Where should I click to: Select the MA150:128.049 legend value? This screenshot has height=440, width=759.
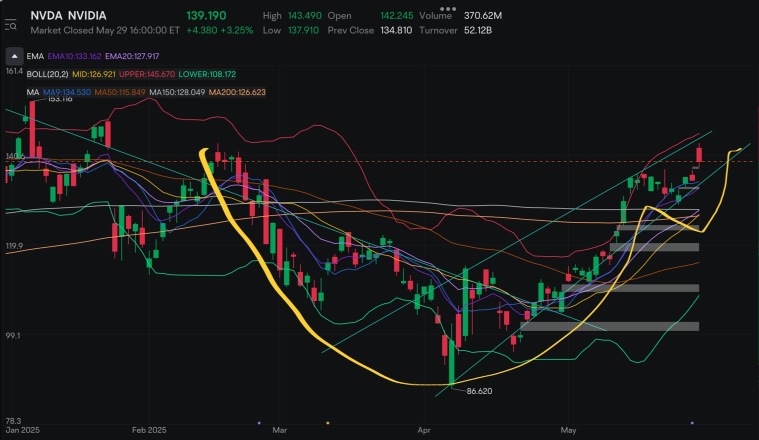point(177,92)
